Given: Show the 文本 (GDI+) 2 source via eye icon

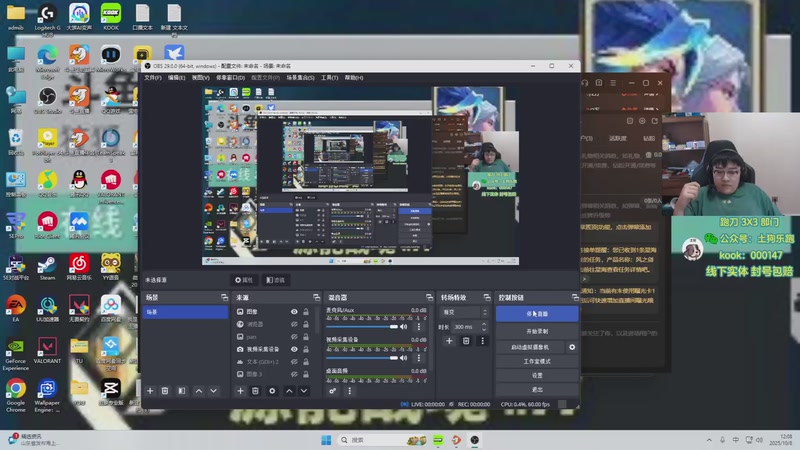Looking at the screenshot, I should (294, 362).
